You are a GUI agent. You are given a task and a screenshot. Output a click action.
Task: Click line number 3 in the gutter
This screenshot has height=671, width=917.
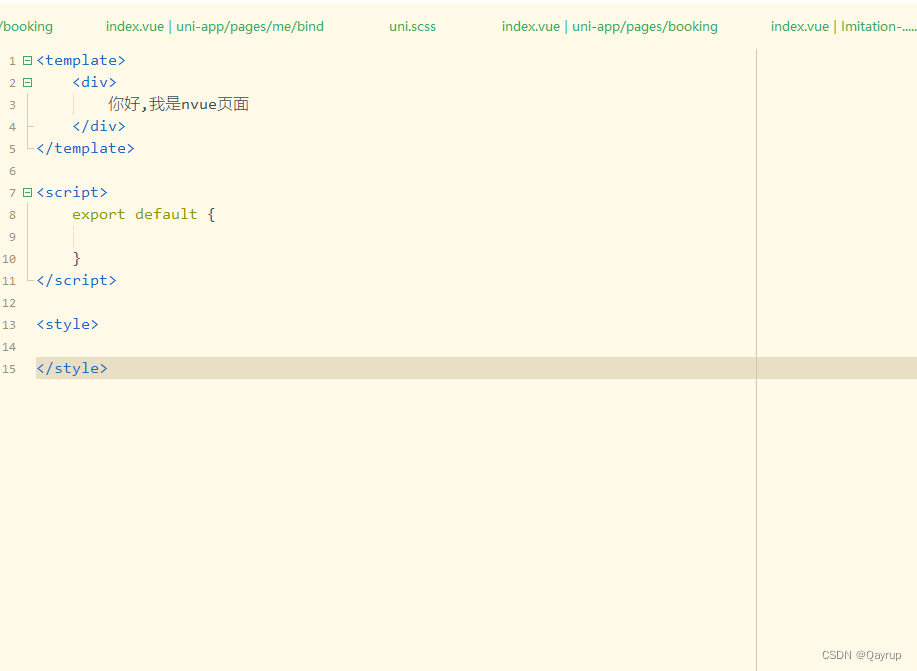[x=12, y=104]
